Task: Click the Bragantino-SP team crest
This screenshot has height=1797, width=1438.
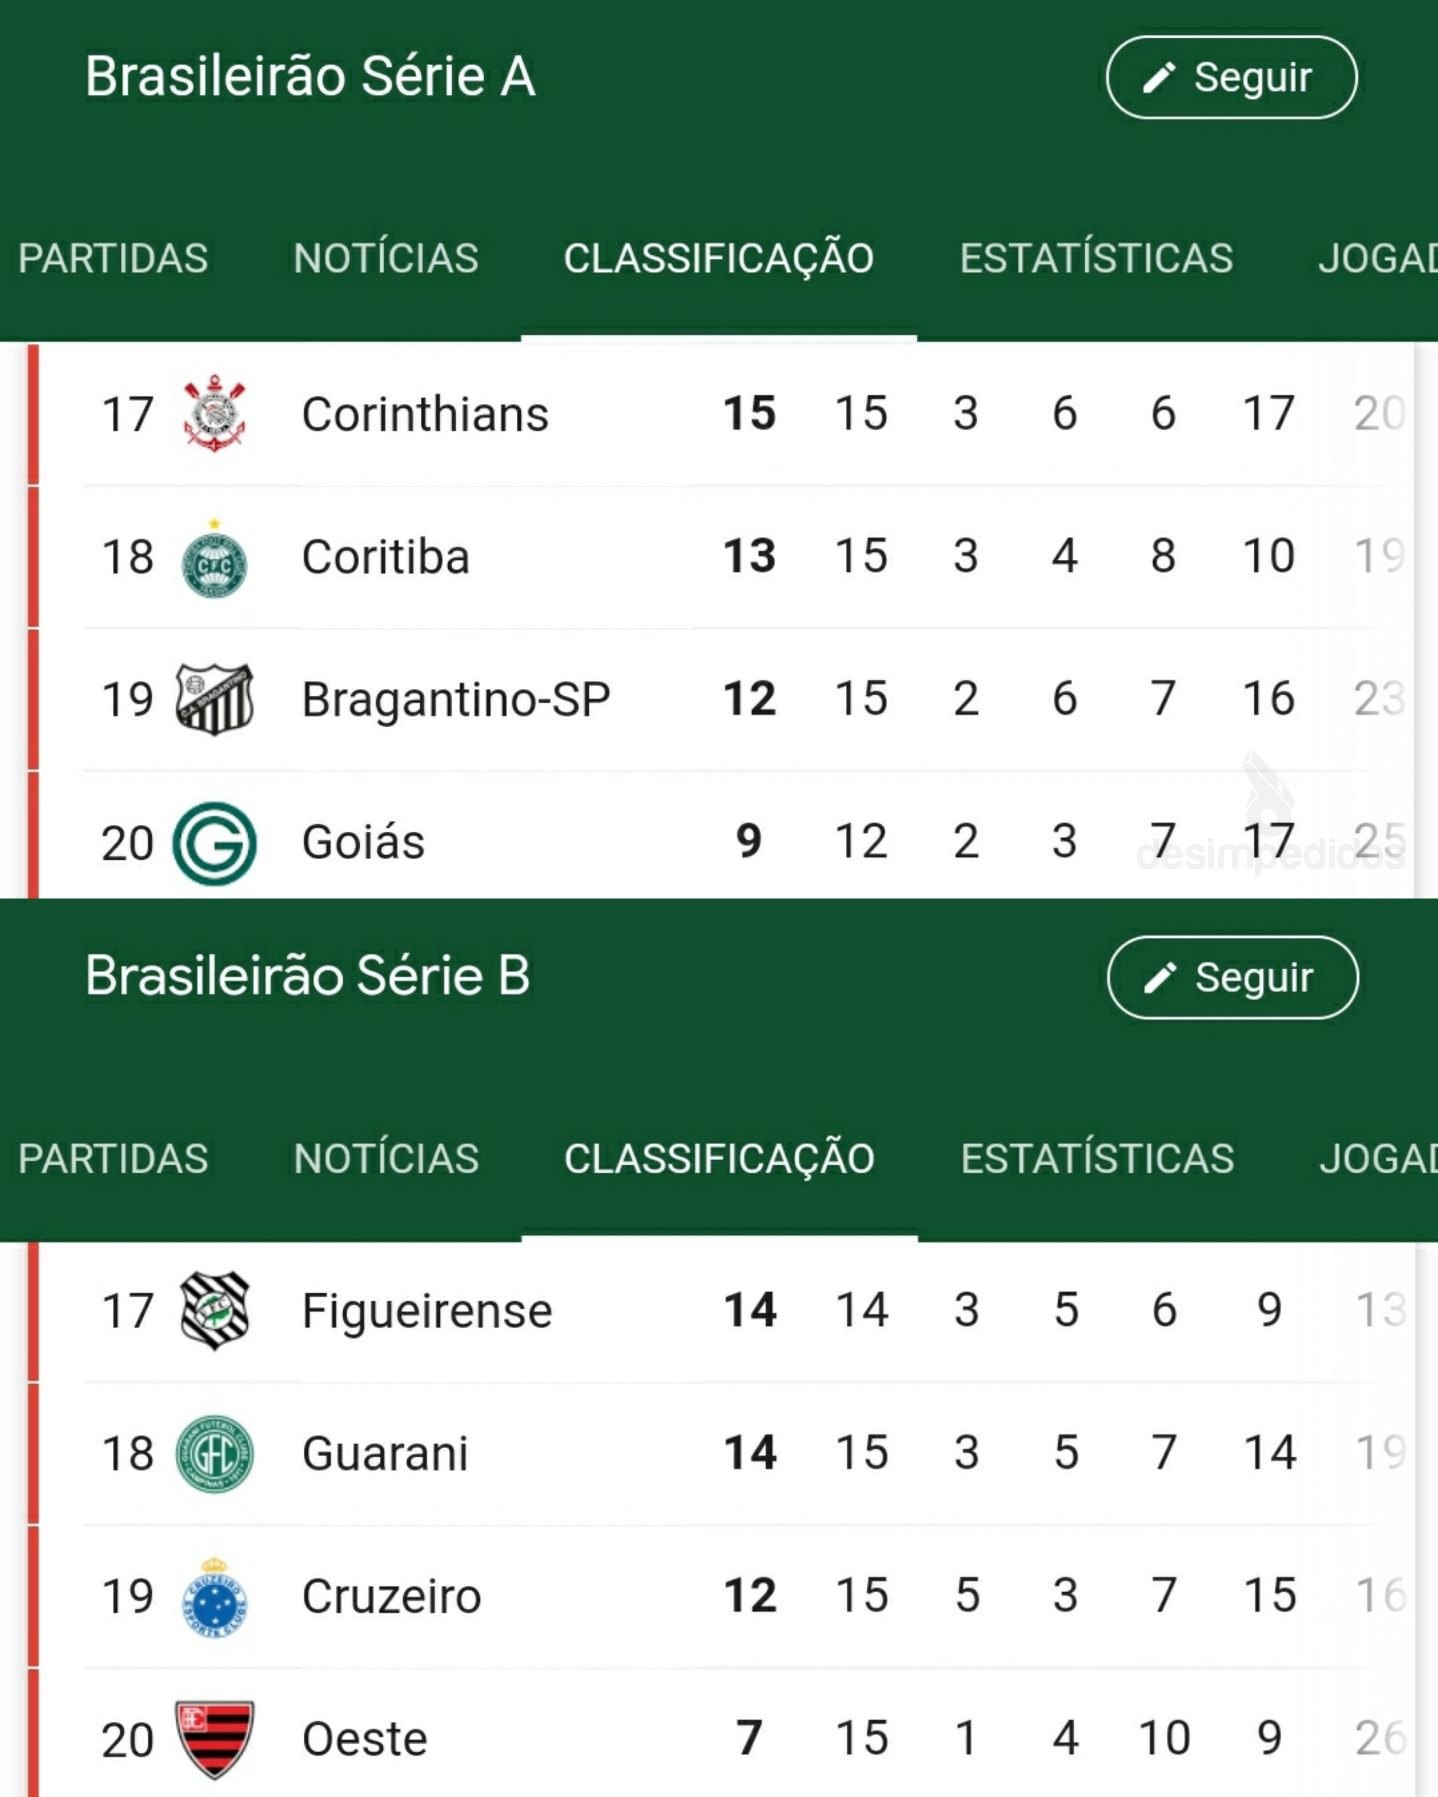Action: tap(214, 699)
